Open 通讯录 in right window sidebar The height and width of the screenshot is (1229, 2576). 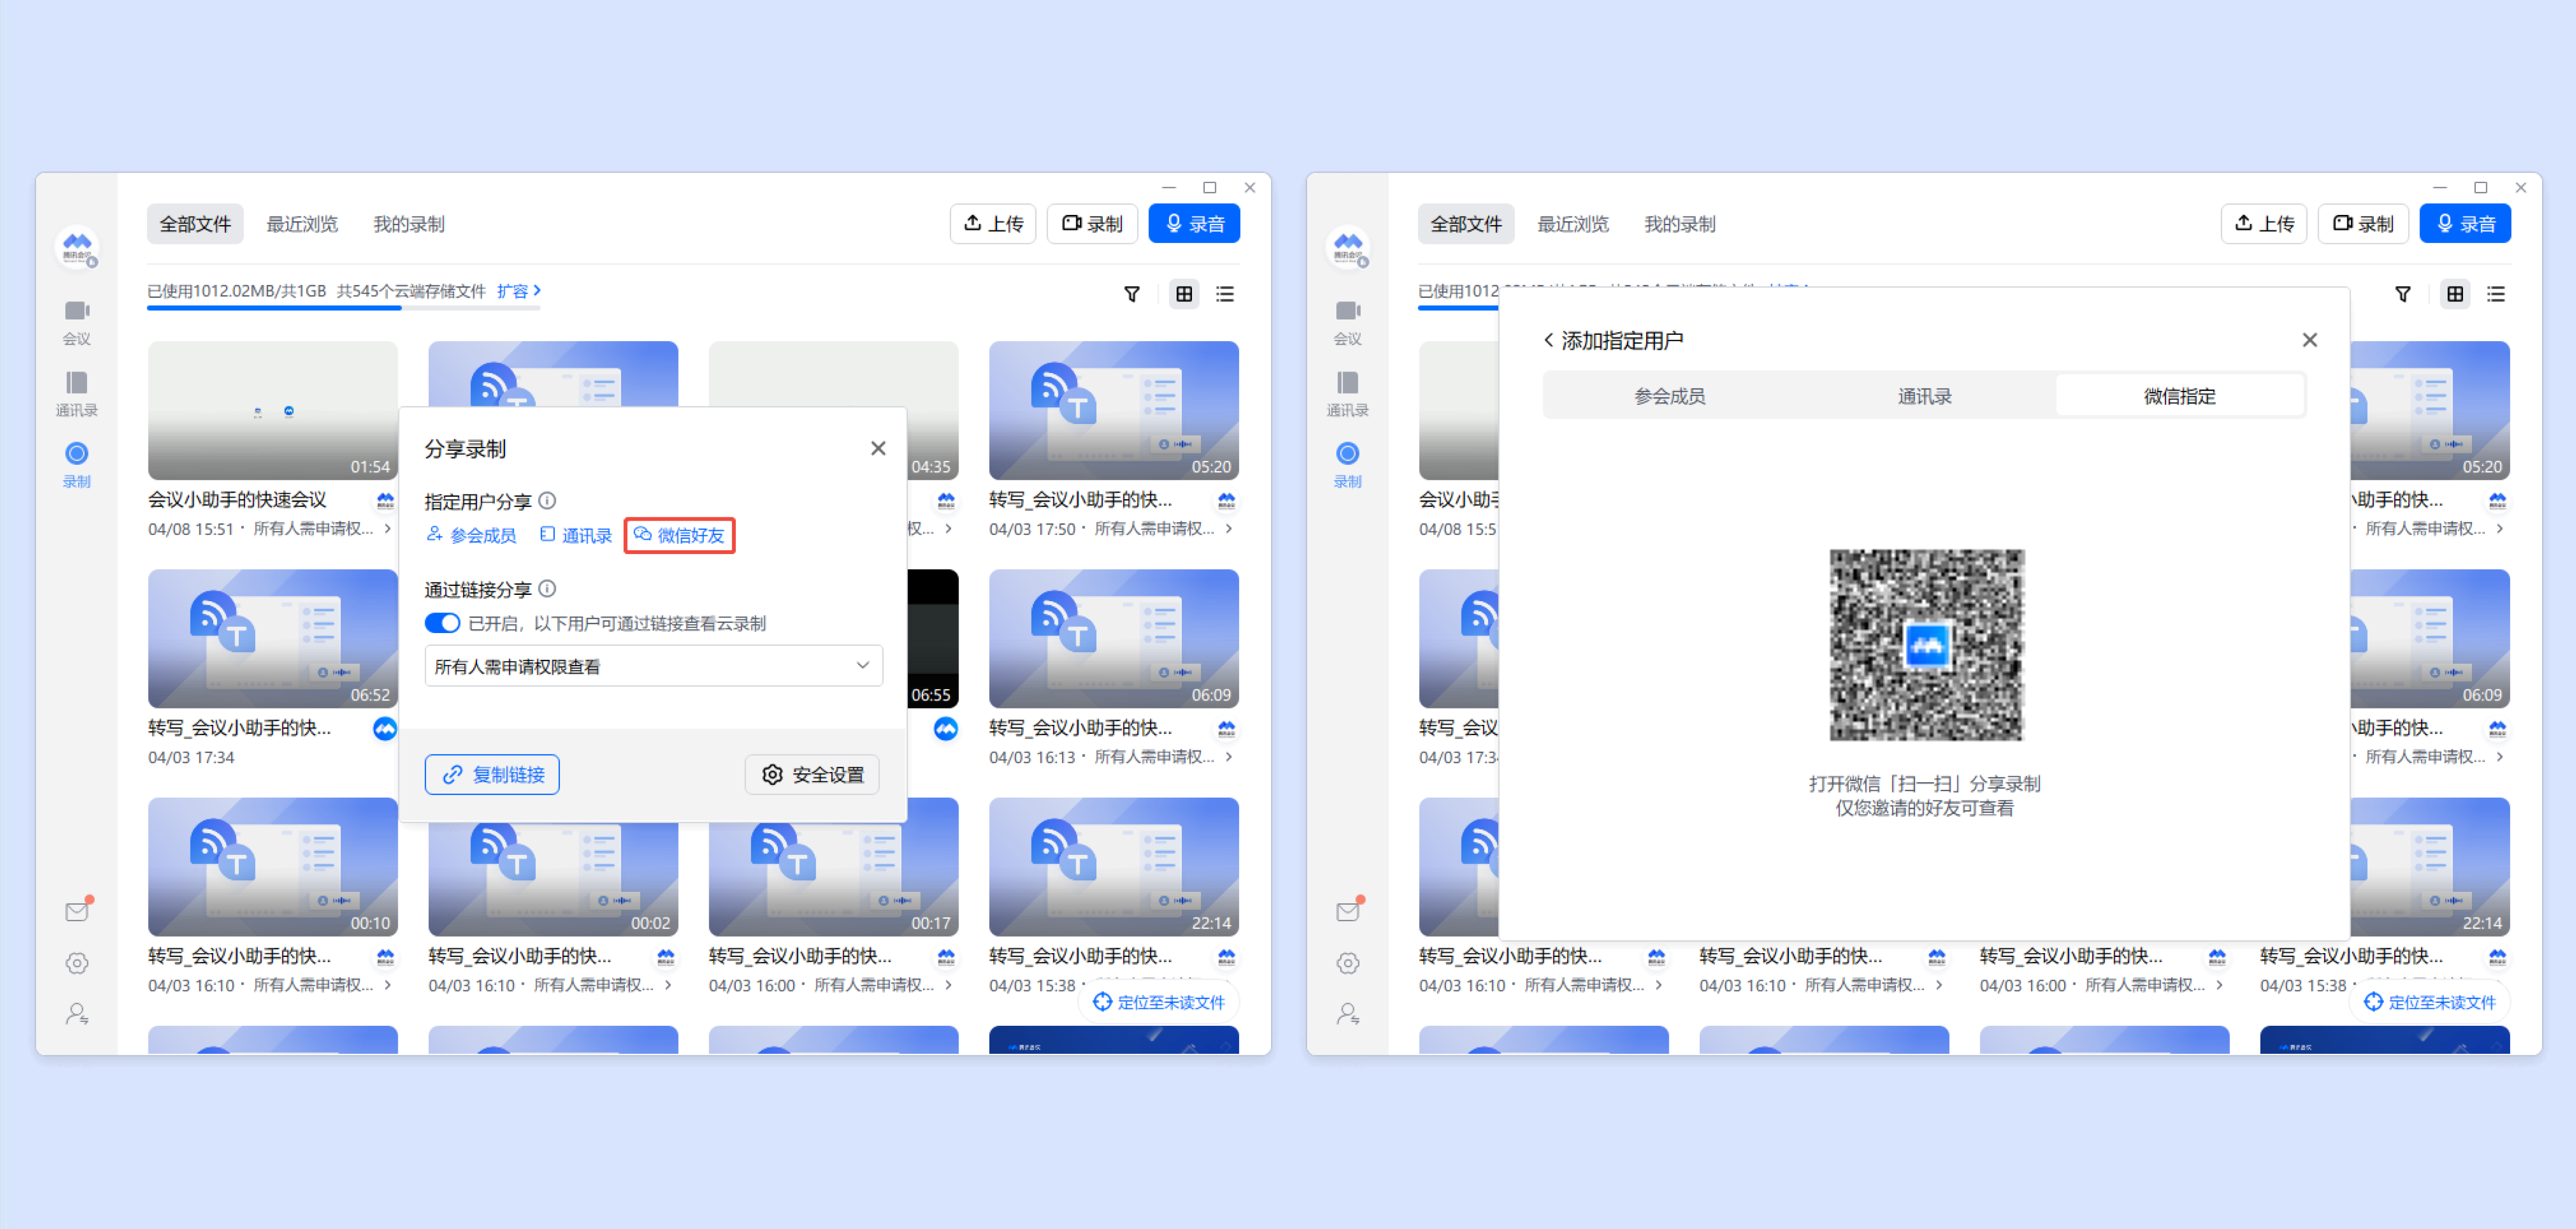click(x=1348, y=394)
